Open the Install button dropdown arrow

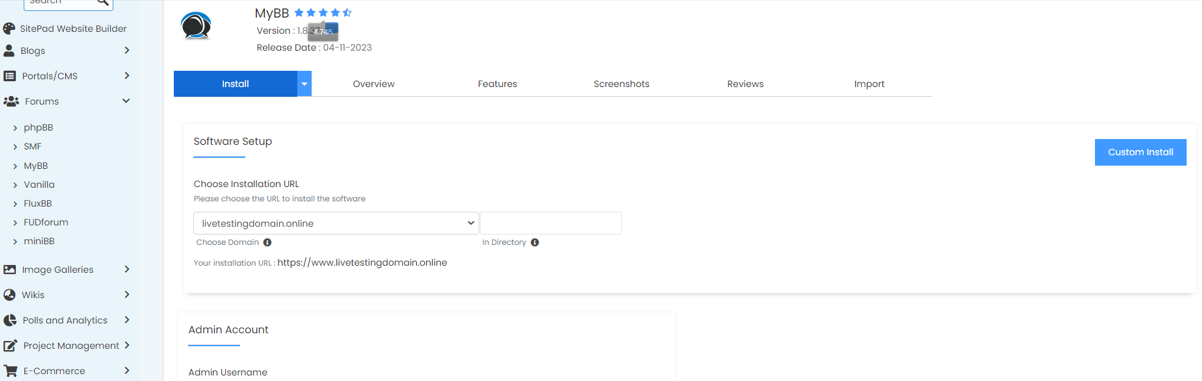pos(304,84)
